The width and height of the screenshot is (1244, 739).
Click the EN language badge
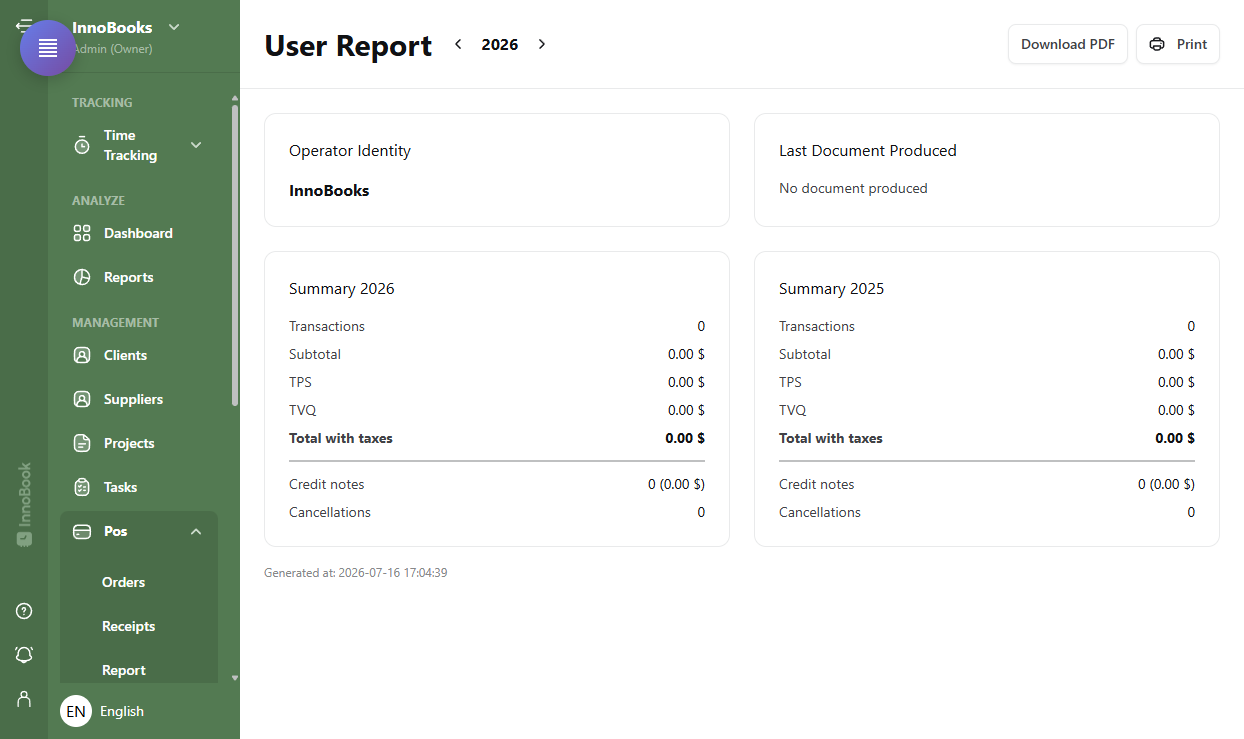coord(76,711)
